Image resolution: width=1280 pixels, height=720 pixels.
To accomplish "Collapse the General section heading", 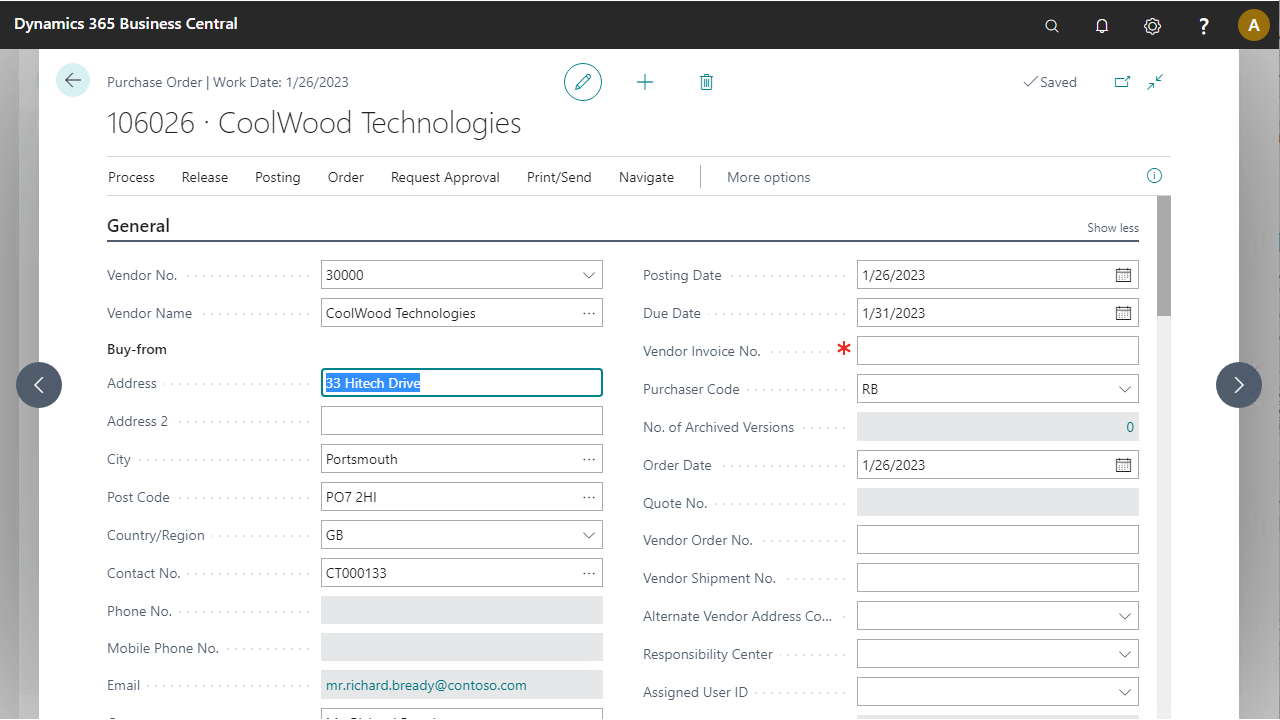I will [138, 226].
